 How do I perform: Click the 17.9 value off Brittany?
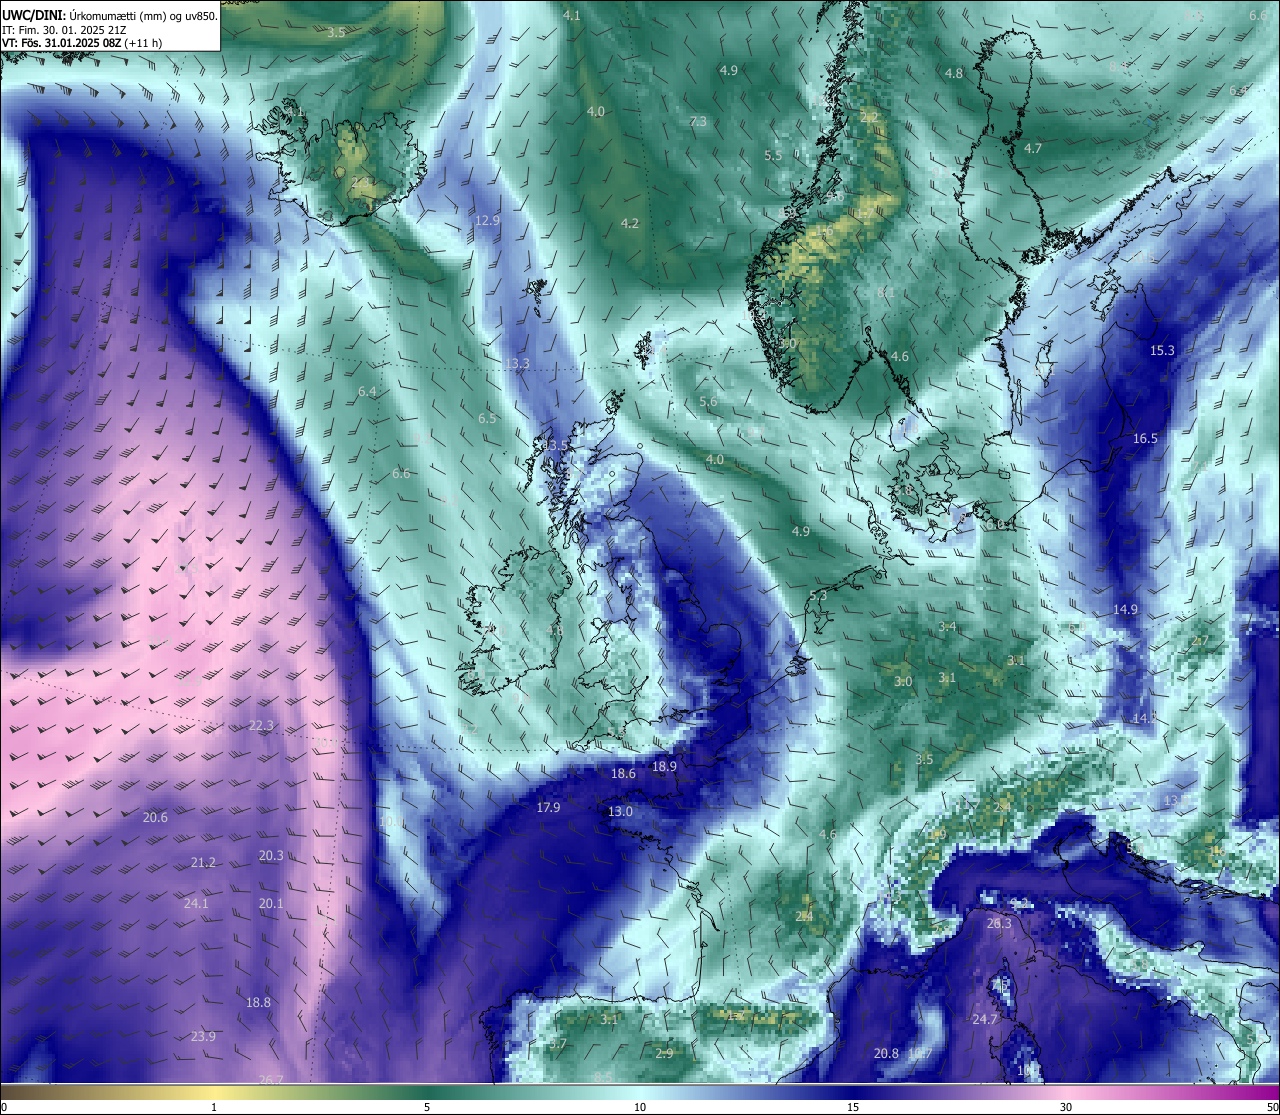548,807
